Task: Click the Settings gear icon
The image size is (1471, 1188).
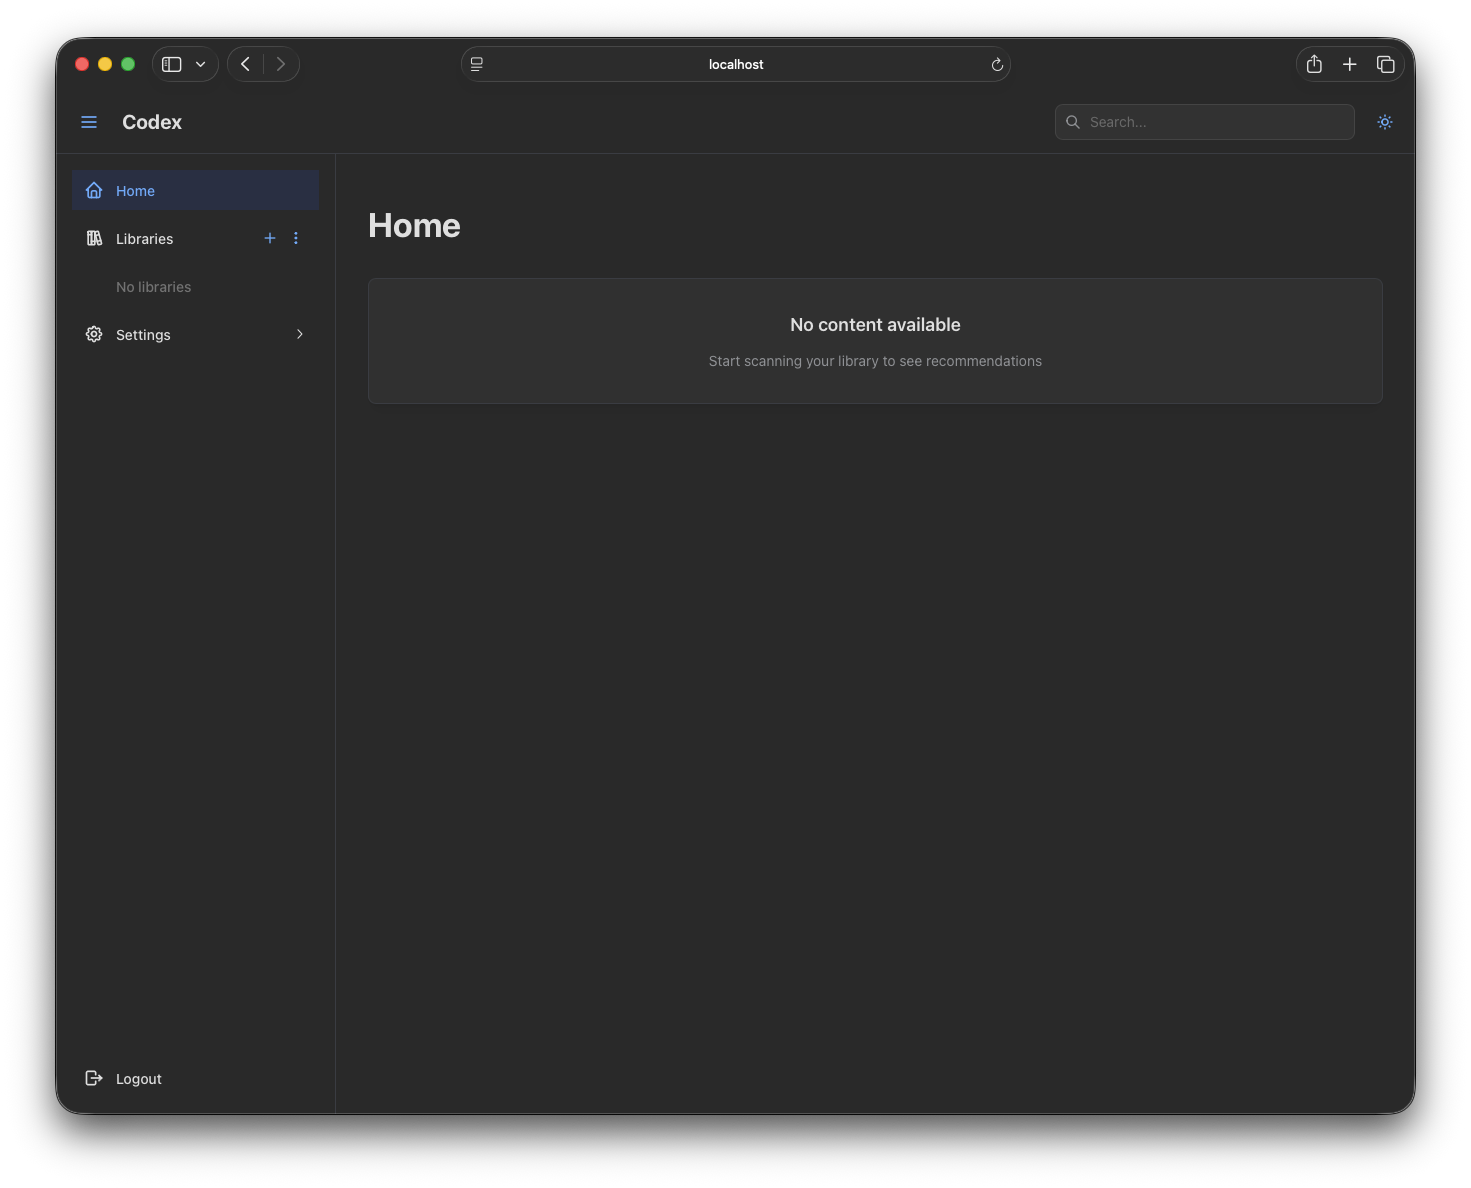Action: [94, 334]
